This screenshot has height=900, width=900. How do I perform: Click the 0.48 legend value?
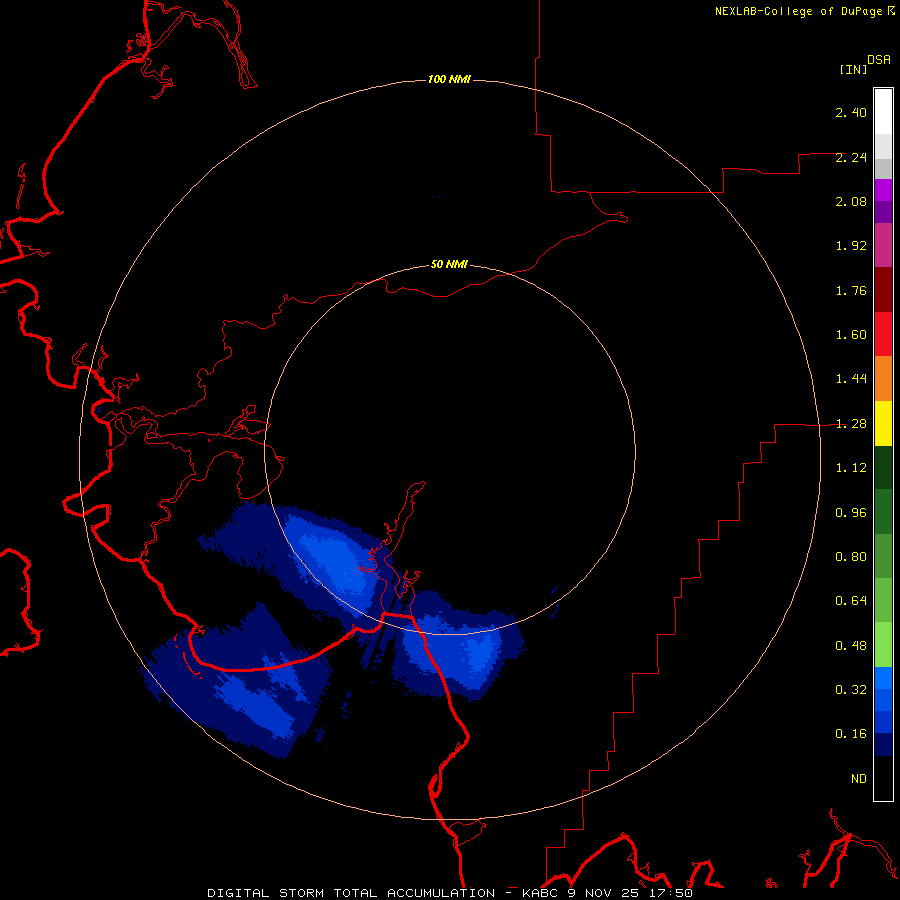(851, 646)
